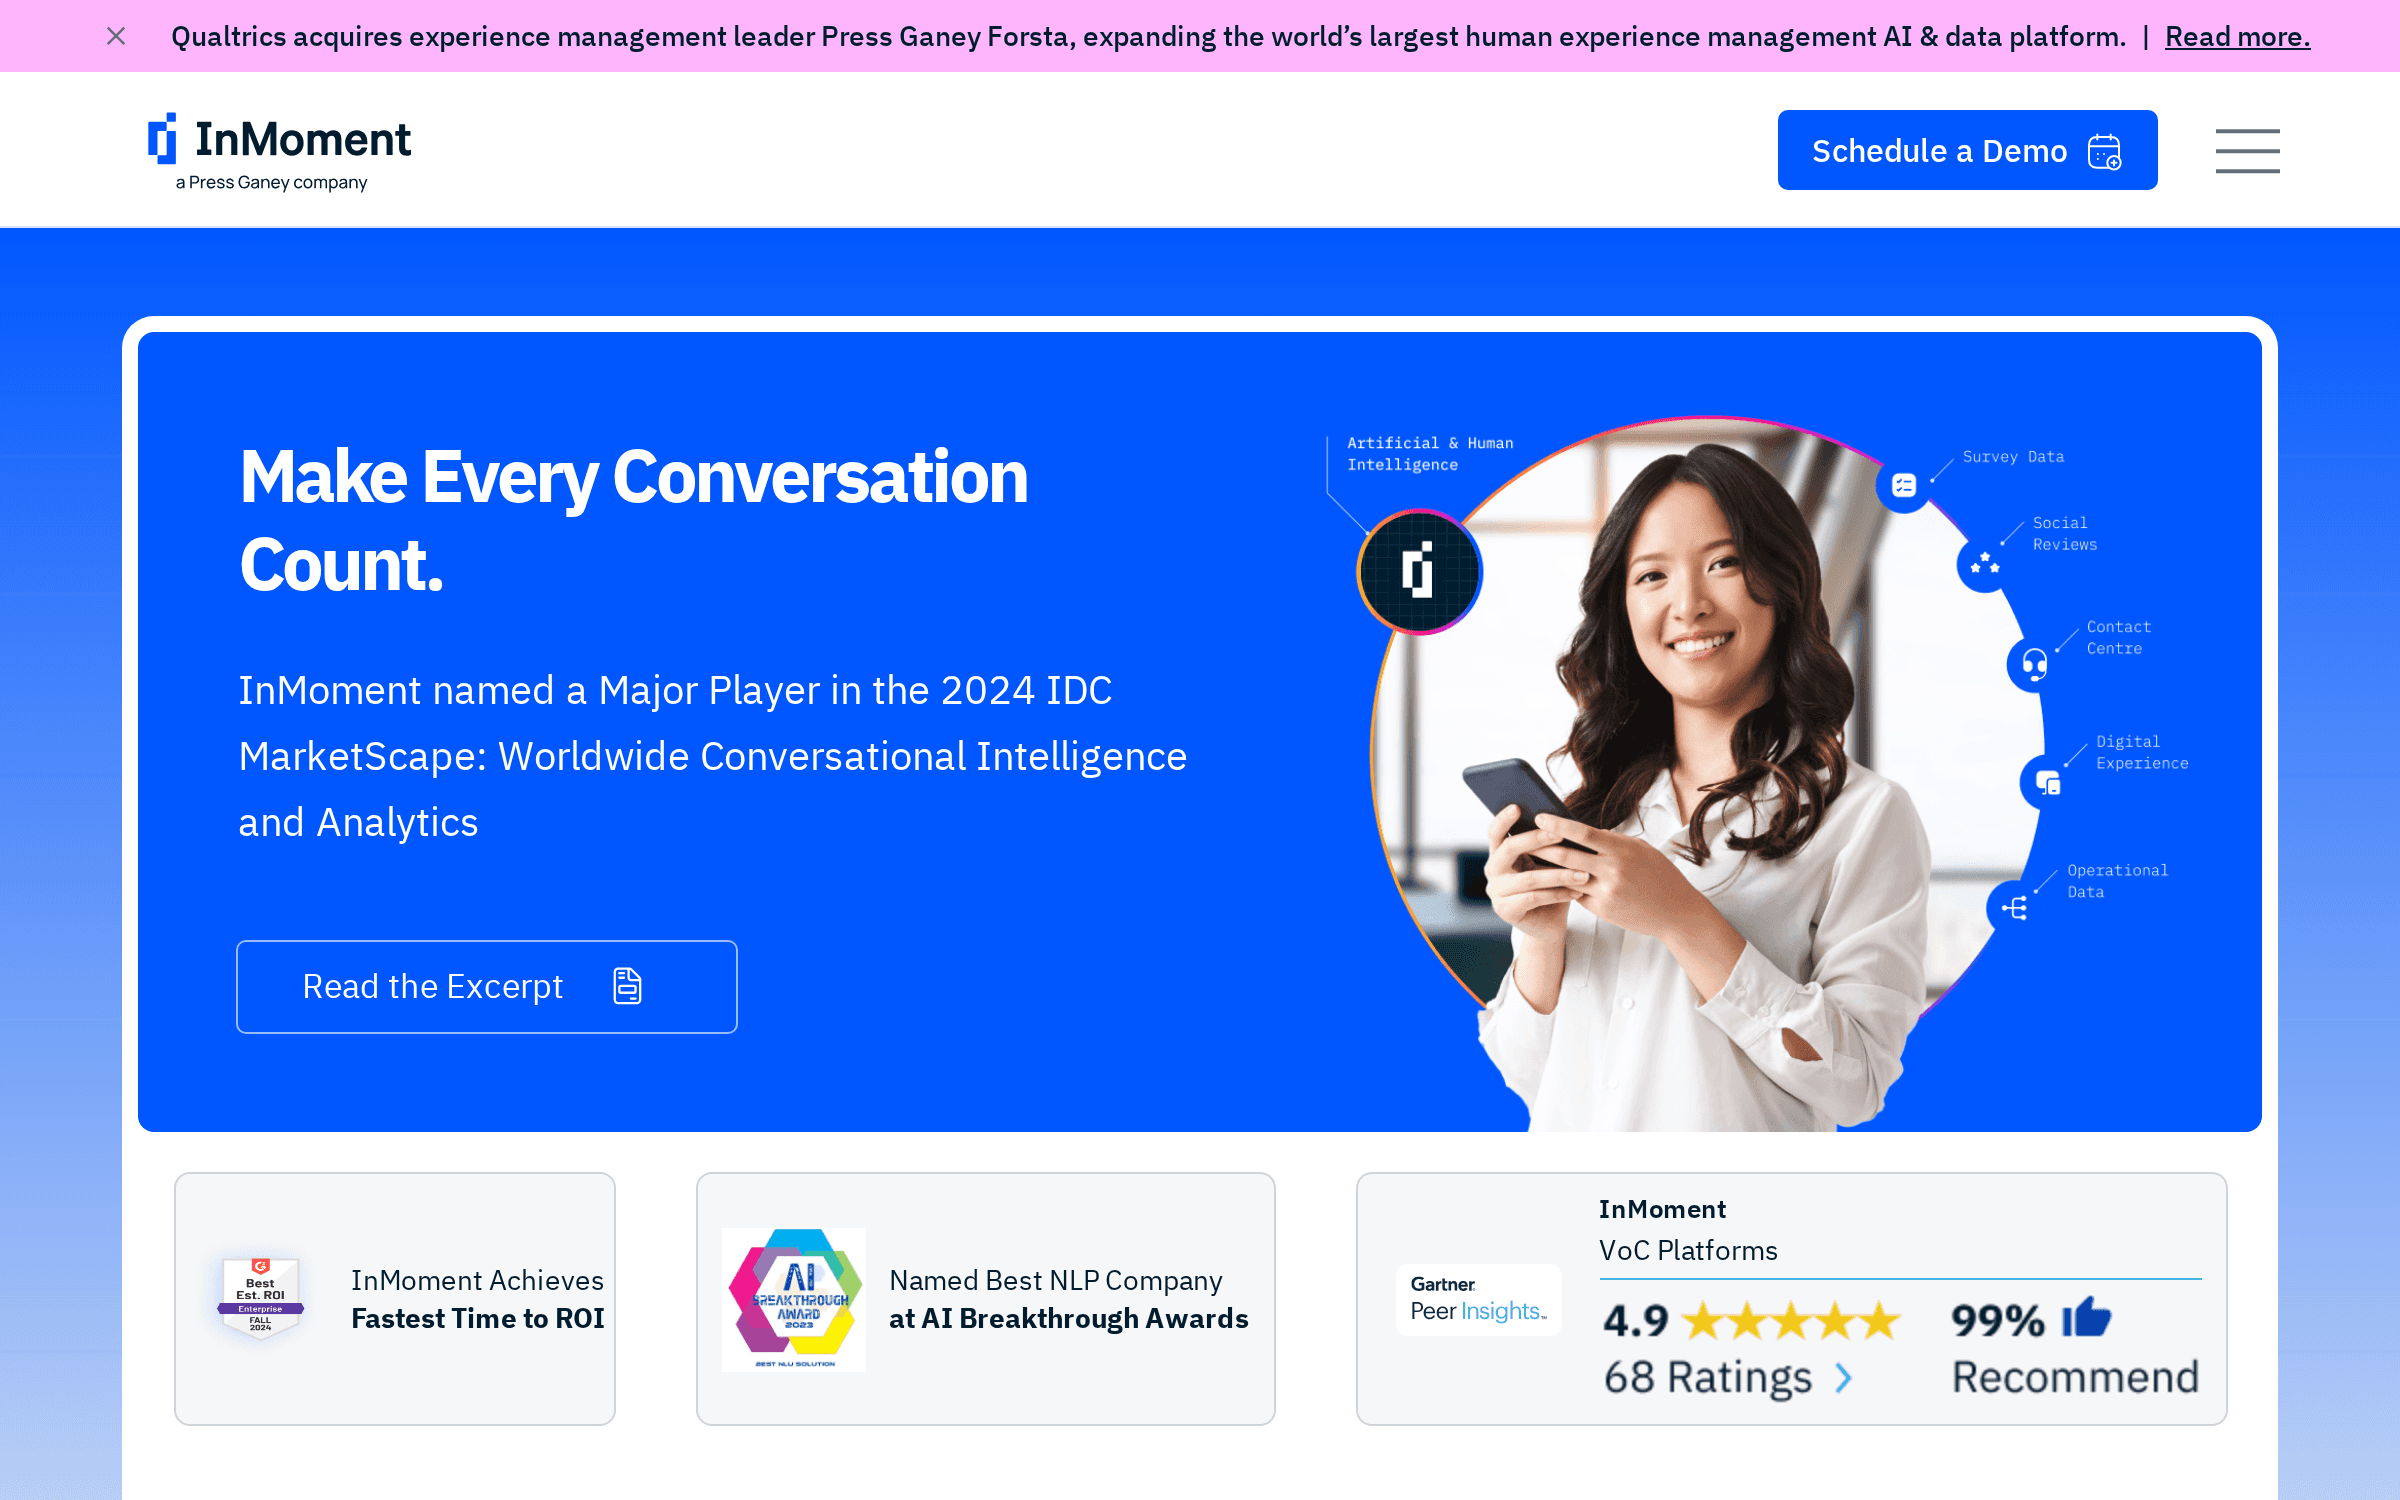Open the Fastest Time to ROI card text
The width and height of the screenshot is (2400, 1500).
(x=478, y=1299)
